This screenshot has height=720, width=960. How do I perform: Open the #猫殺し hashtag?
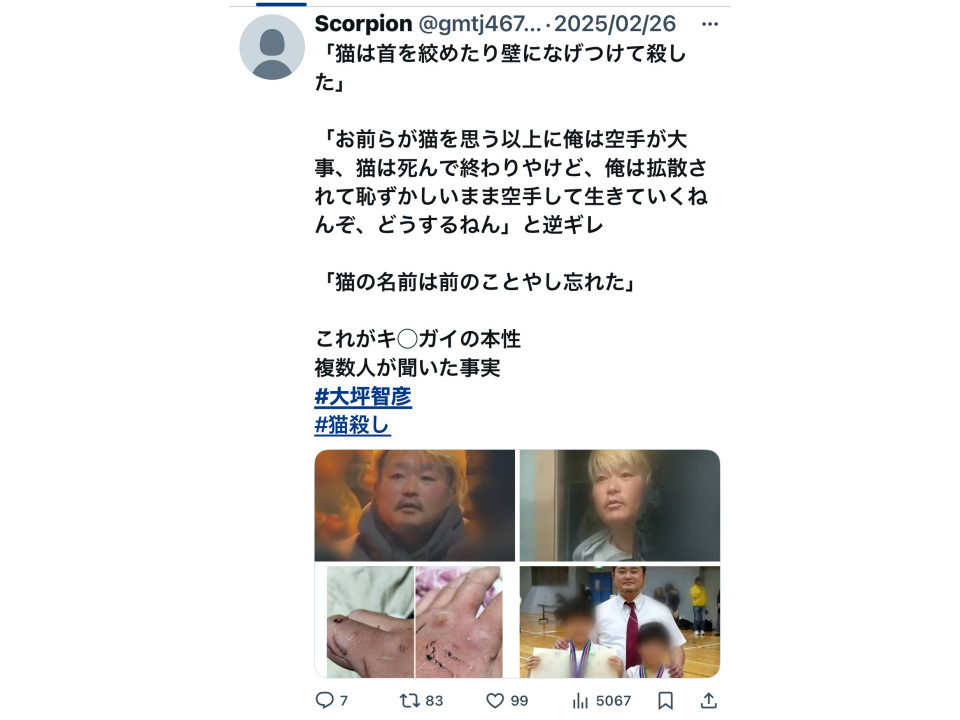click(x=352, y=425)
